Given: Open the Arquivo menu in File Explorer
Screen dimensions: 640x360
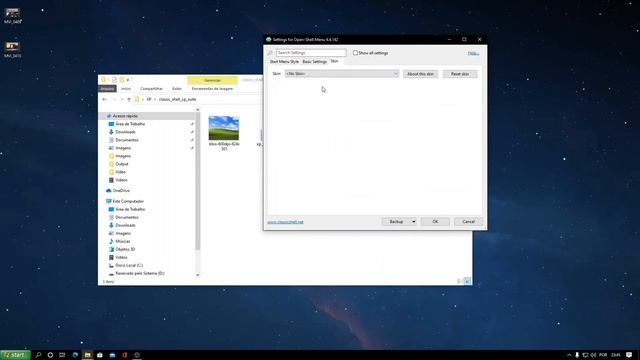Looking at the screenshot, I should click(107, 89).
